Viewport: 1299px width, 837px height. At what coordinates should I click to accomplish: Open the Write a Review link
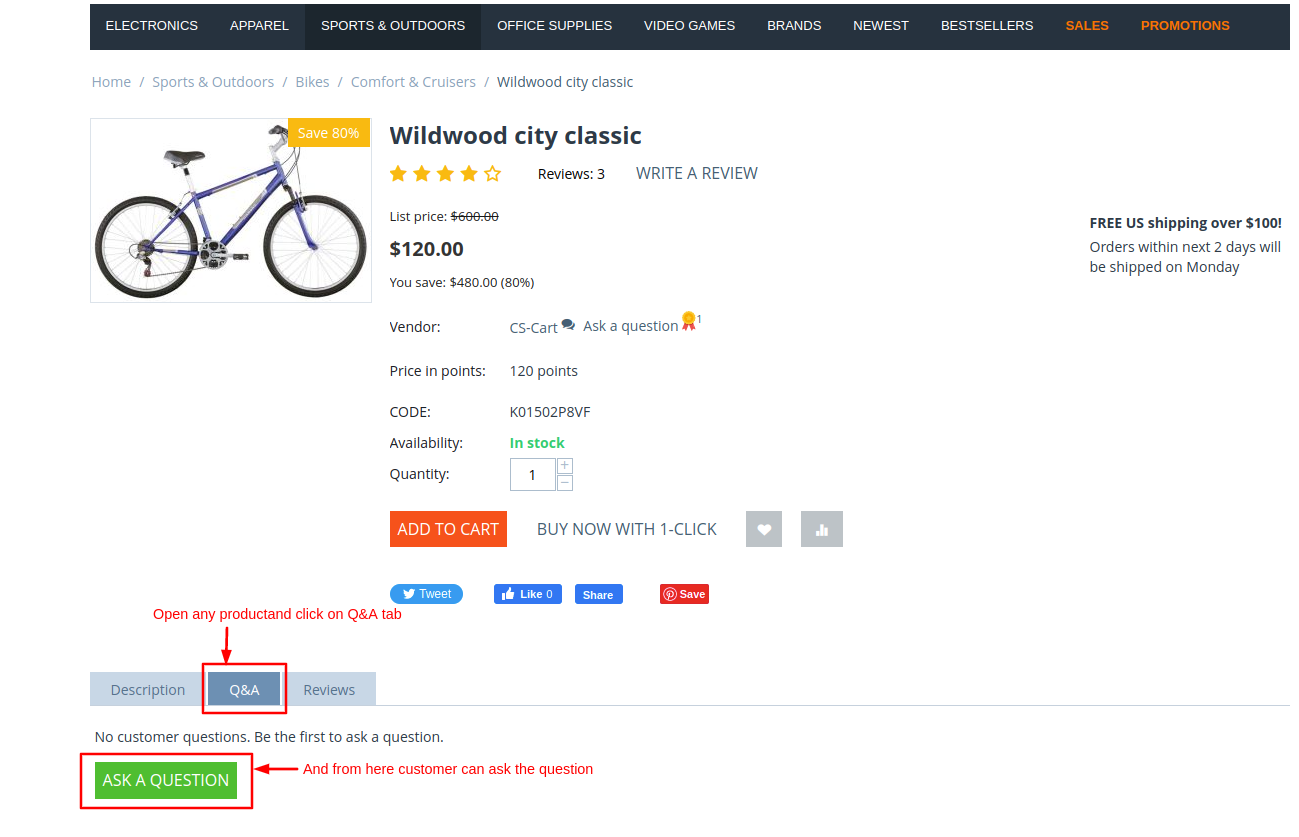click(697, 173)
